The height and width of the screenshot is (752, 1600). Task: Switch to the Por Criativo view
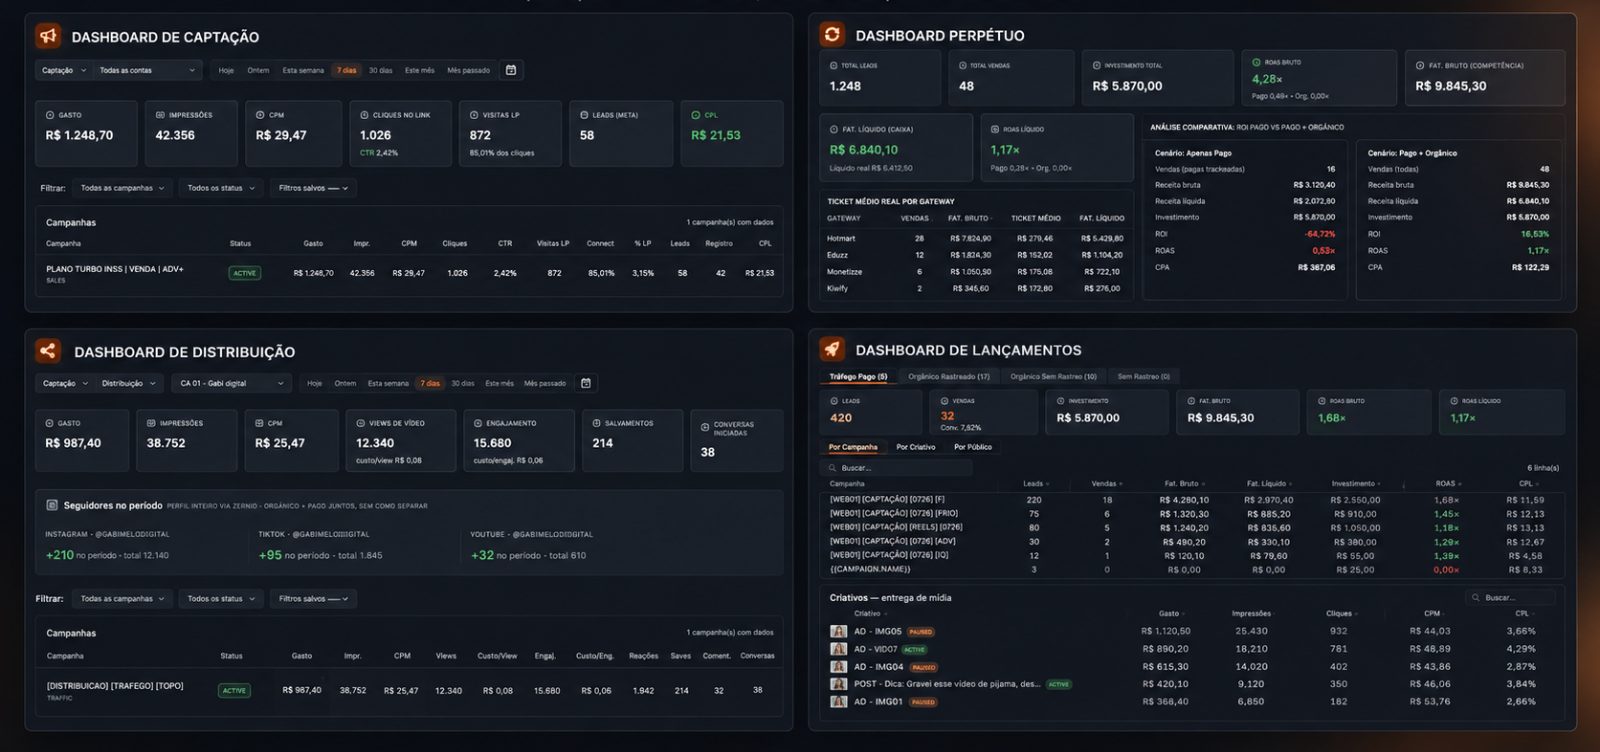[915, 447]
